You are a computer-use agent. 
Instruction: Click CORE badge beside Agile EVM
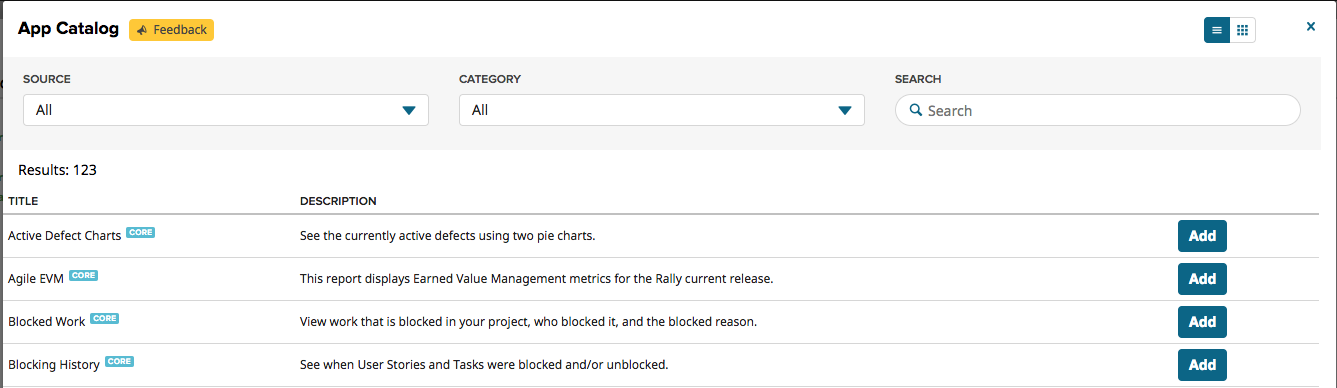pos(84,275)
